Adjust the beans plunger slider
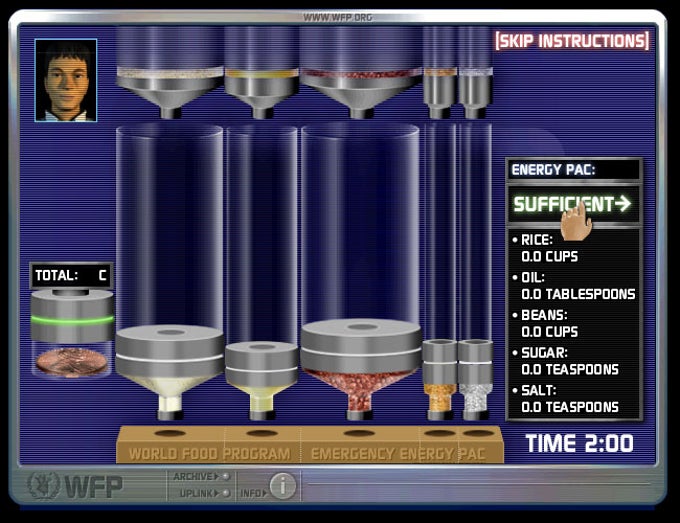Viewport: 680px width, 523px height. (361, 346)
